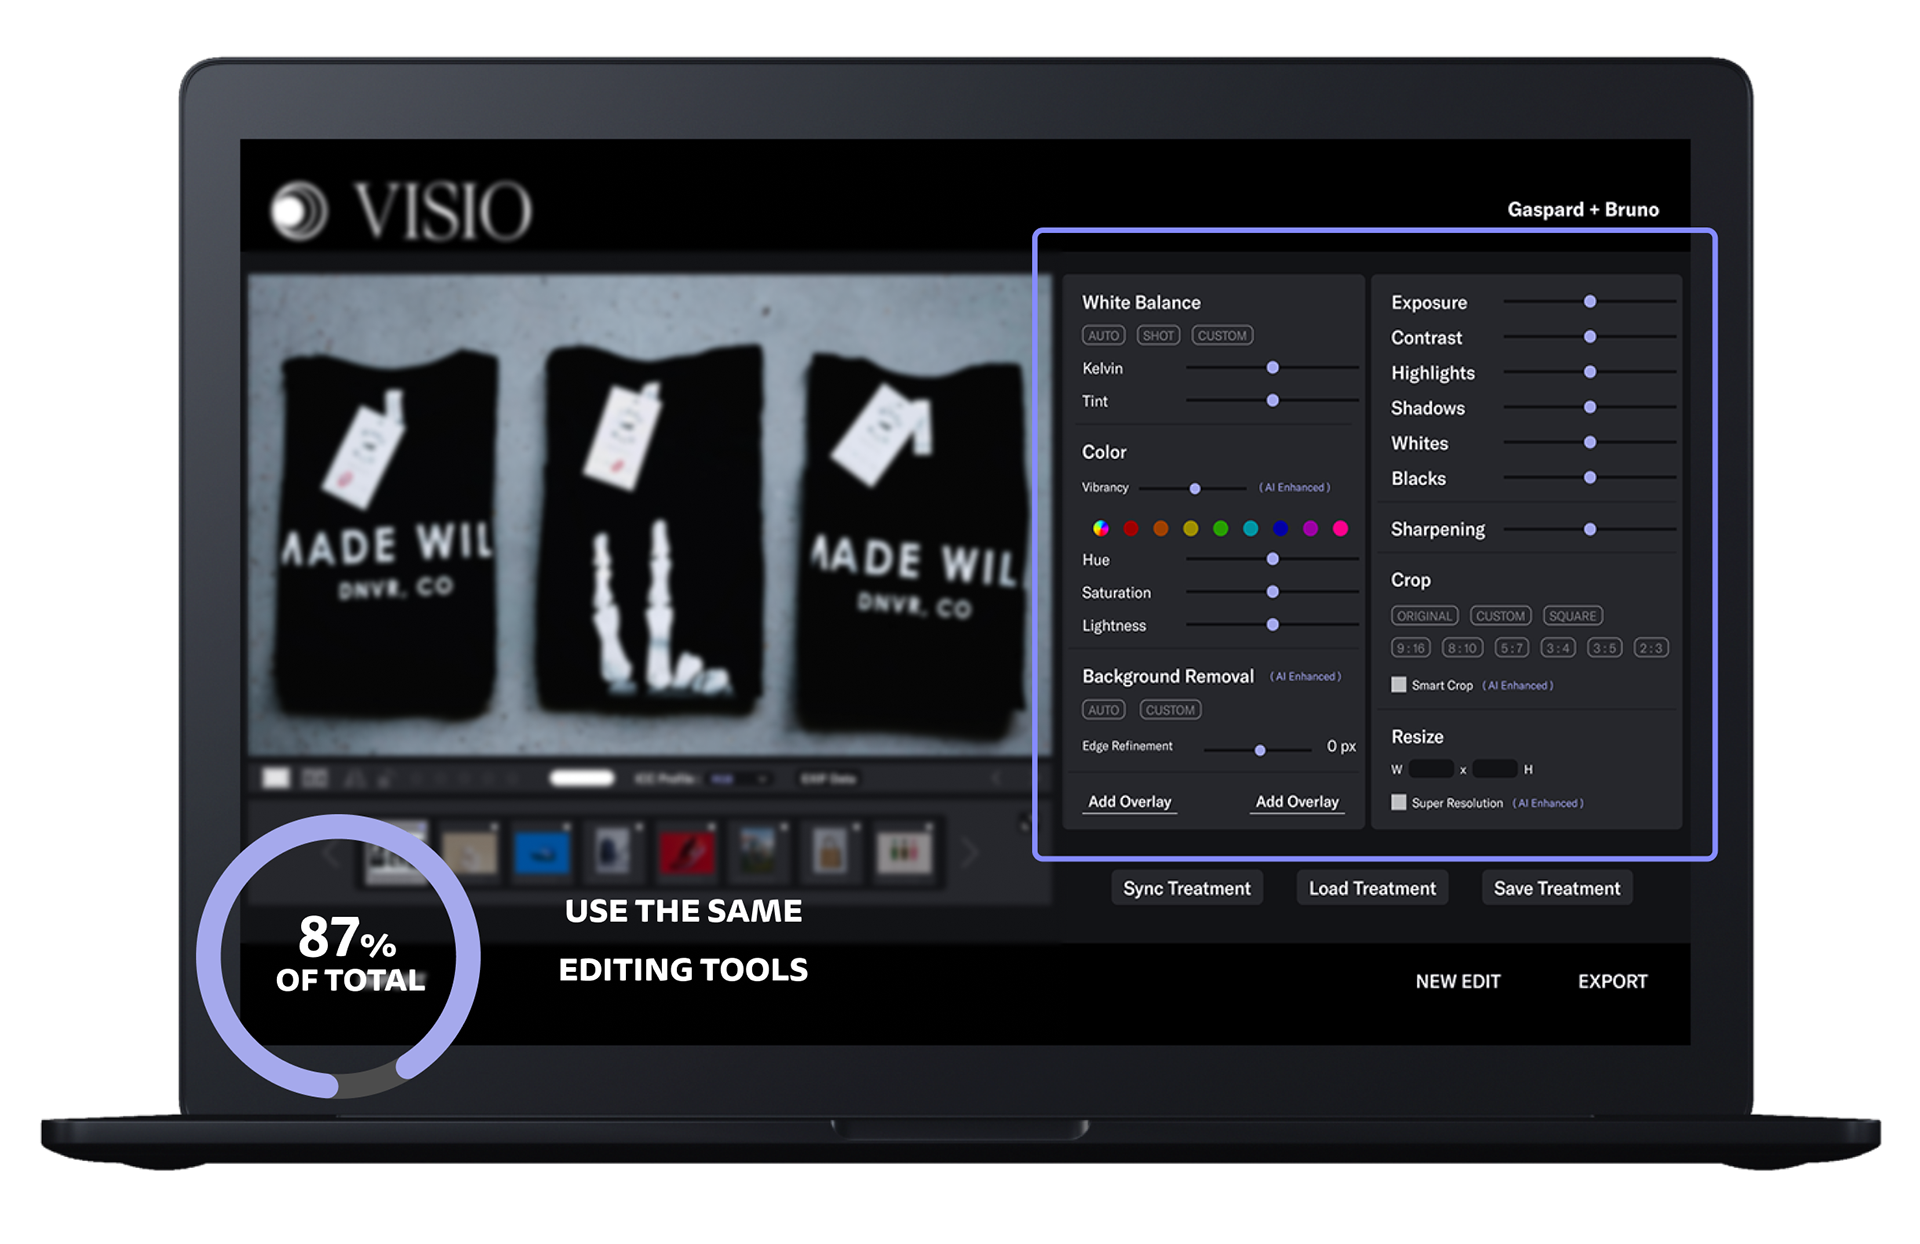Select the all-colors rainbow swatch

(1100, 528)
